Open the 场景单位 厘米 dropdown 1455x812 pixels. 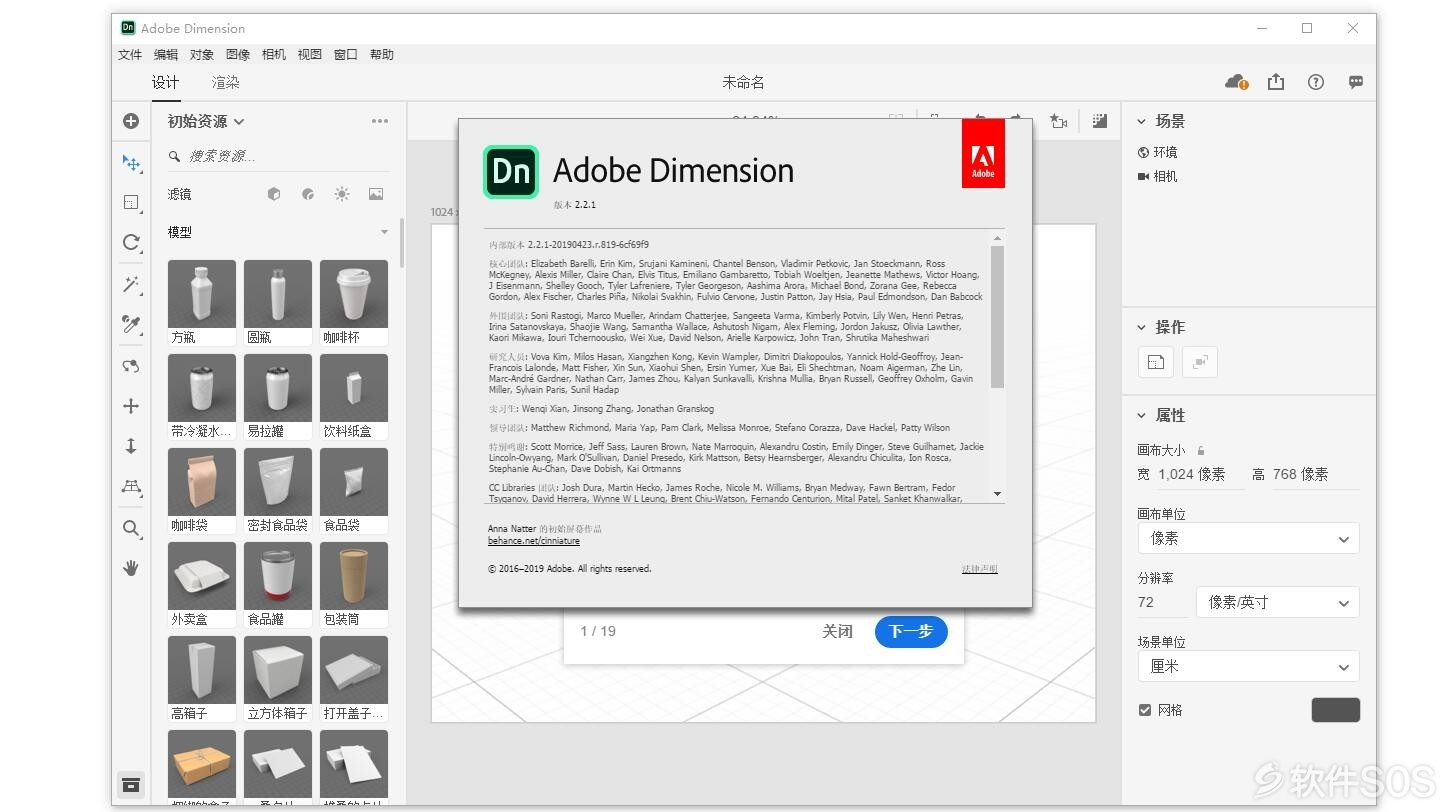click(x=1248, y=666)
